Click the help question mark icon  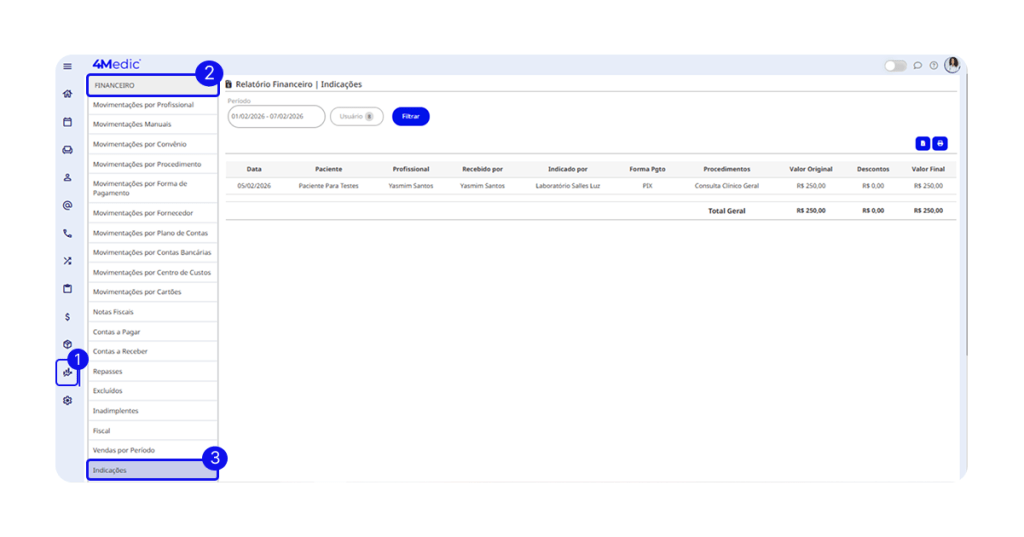click(933, 66)
